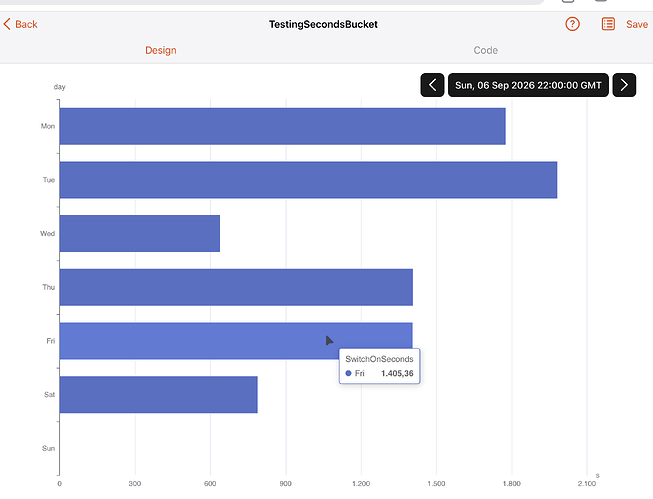Select the Mon bar in chart
653x499 pixels.
(282, 126)
